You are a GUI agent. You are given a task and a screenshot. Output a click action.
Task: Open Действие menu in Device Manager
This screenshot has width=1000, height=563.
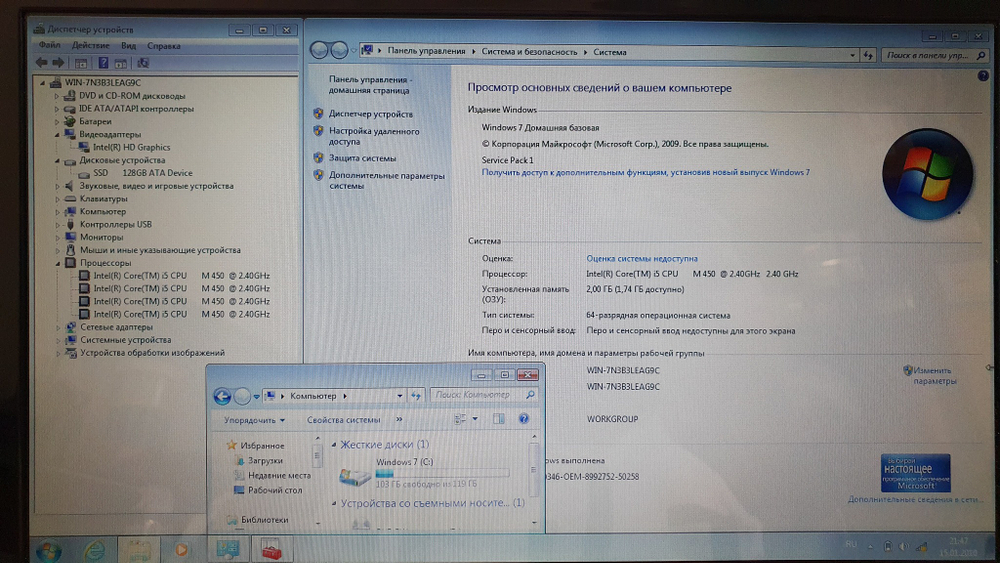(x=91, y=45)
